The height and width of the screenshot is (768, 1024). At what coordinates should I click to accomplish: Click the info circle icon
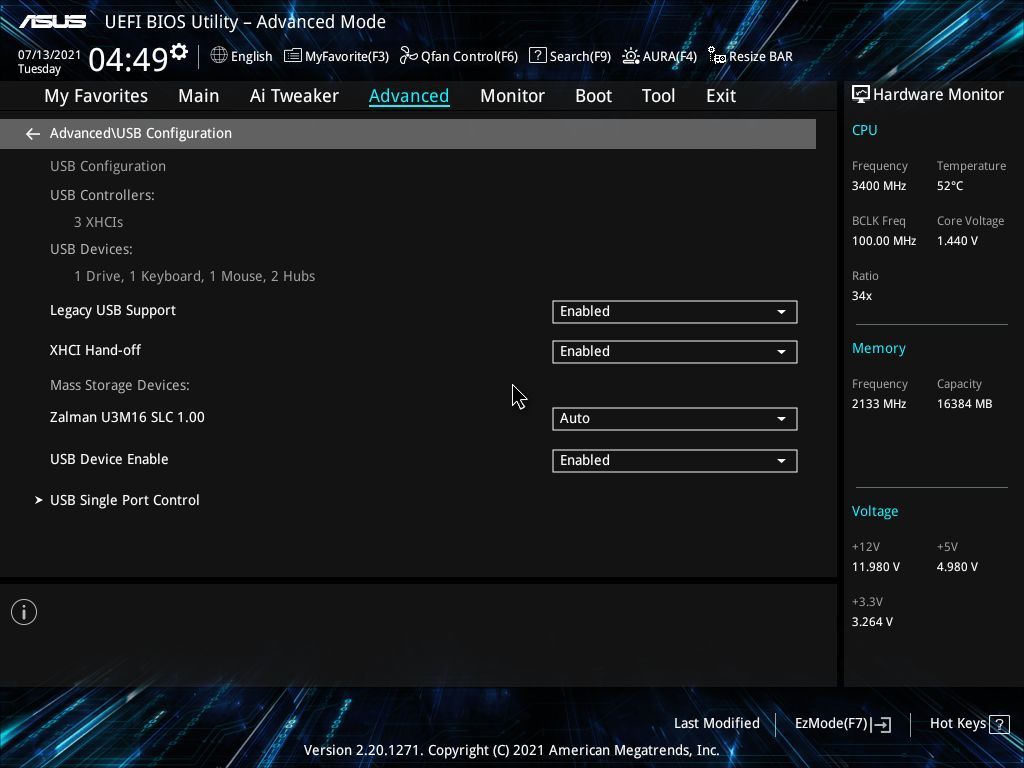click(x=24, y=613)
